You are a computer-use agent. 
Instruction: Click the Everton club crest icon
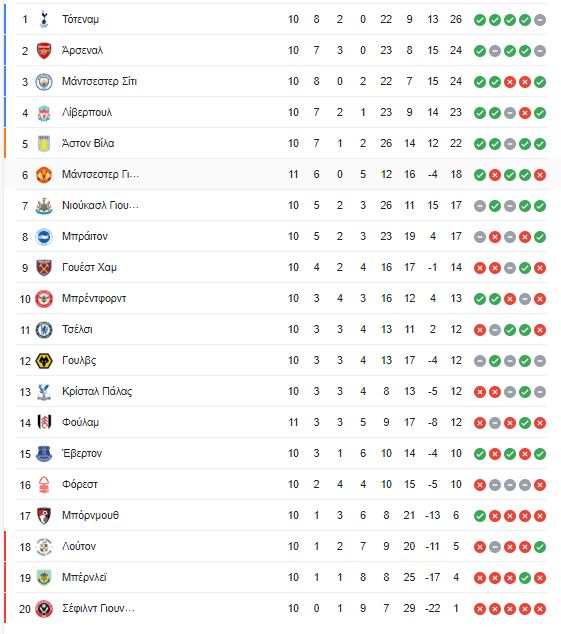click(44, 454)
